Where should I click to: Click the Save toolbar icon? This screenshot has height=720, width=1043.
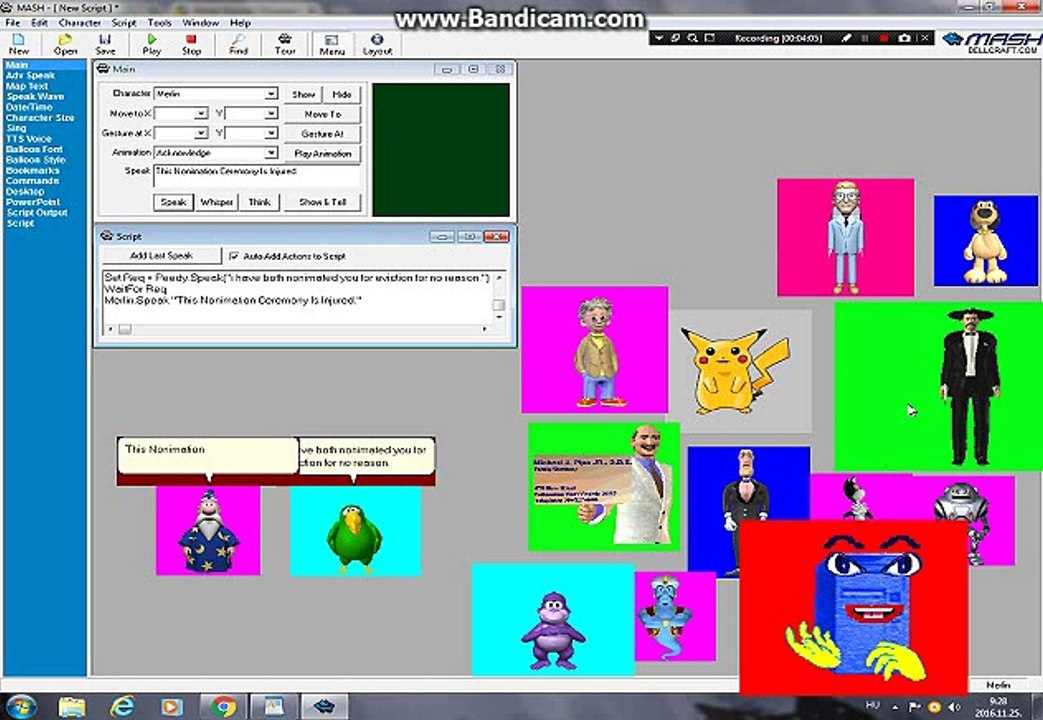click(105, 44)
